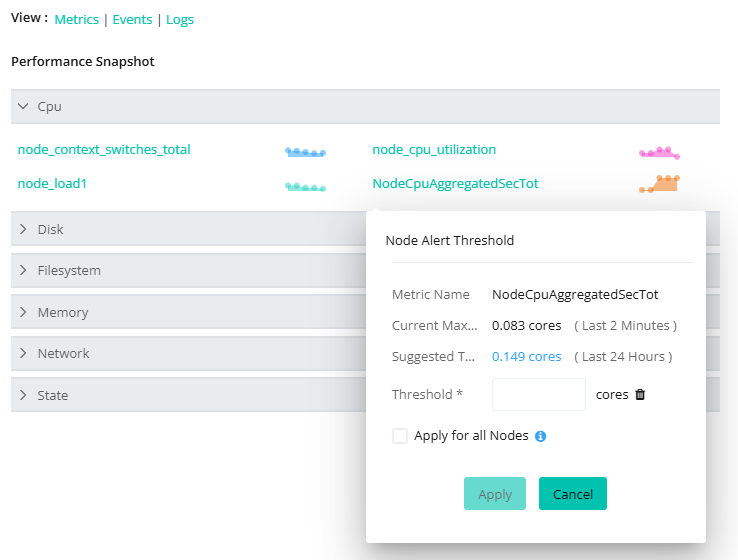Open the NodeCpuAggregatedSecTot orange sparkline chart

[660, 184]
